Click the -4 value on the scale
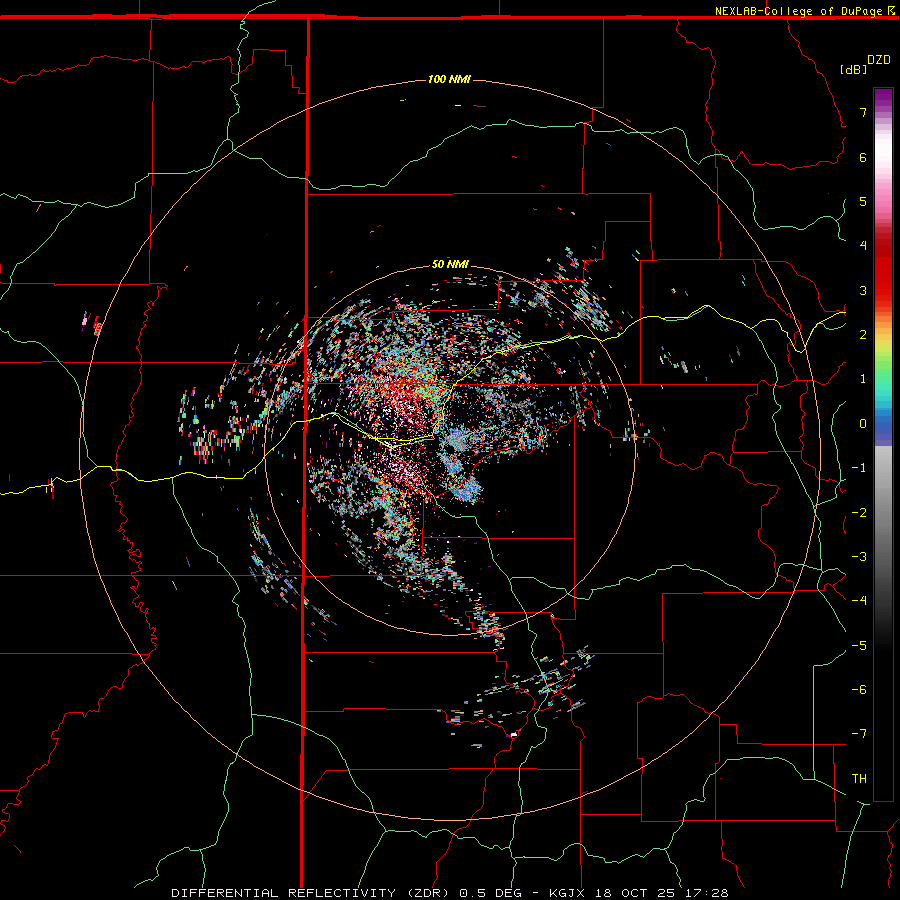Image resolution: width=900 pixels, height=900 pixels. pos(859,600)
